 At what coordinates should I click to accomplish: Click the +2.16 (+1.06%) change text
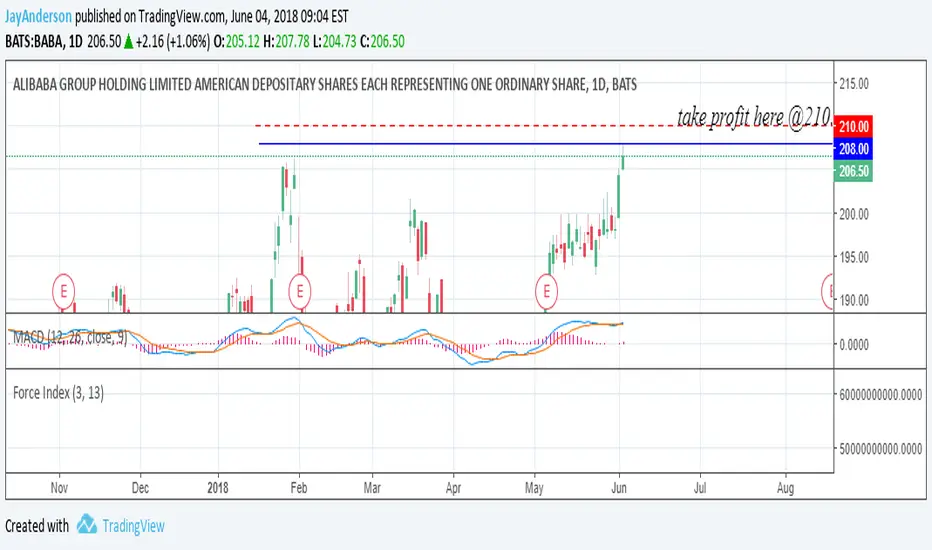click(172, 42)
